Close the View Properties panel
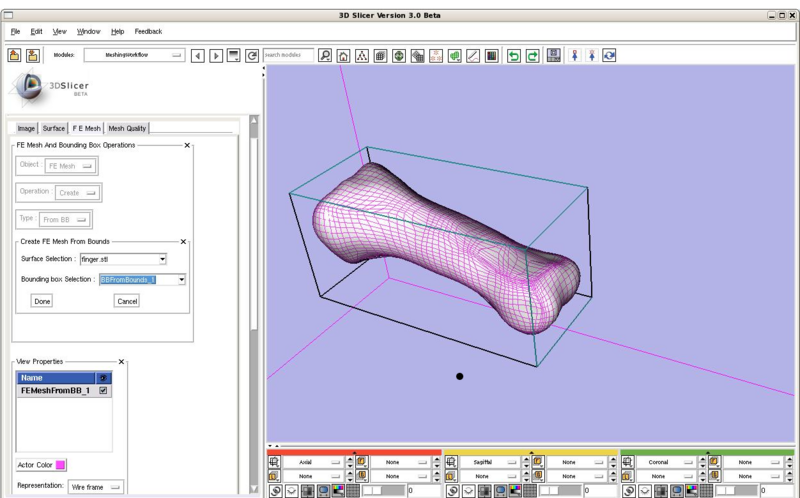The height and width of the screenshot is (498, 800). [121, 361]
